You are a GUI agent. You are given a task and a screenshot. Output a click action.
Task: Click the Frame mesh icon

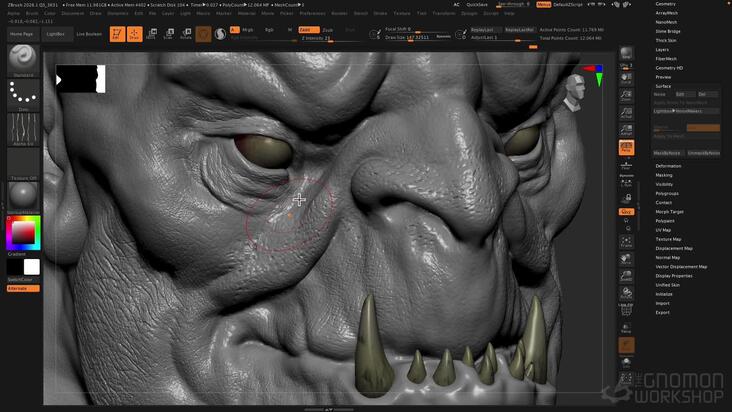click(x=626, y=242)
